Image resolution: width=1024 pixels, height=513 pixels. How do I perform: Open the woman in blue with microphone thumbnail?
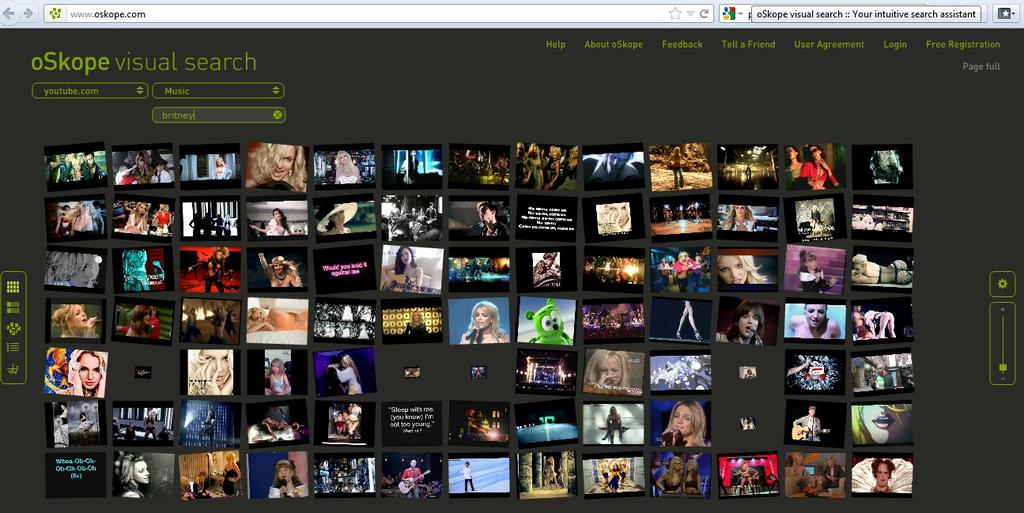[479, 320]
